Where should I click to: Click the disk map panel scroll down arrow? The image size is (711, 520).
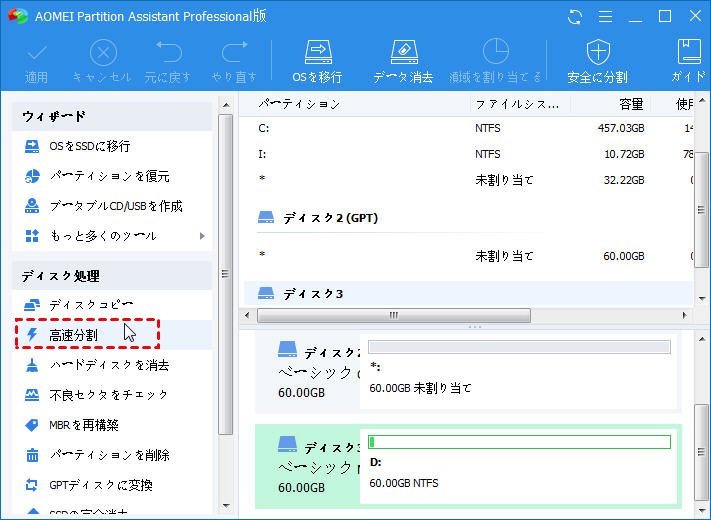coord(702,508)
